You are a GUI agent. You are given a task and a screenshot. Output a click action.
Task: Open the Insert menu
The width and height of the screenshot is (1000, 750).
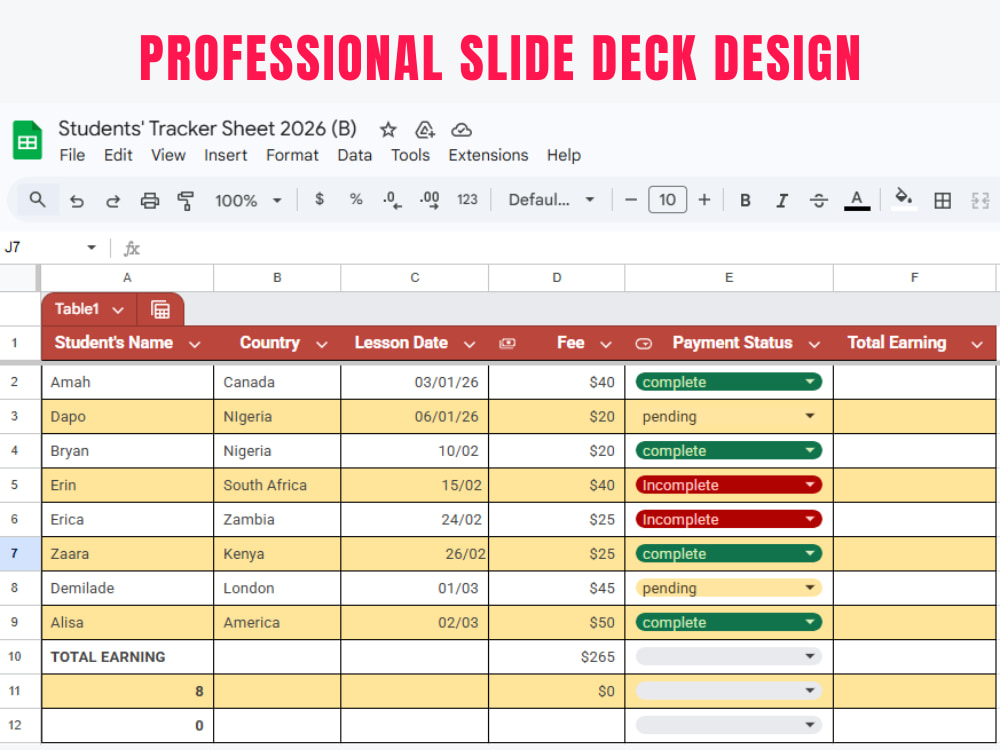tap(226, 155)
